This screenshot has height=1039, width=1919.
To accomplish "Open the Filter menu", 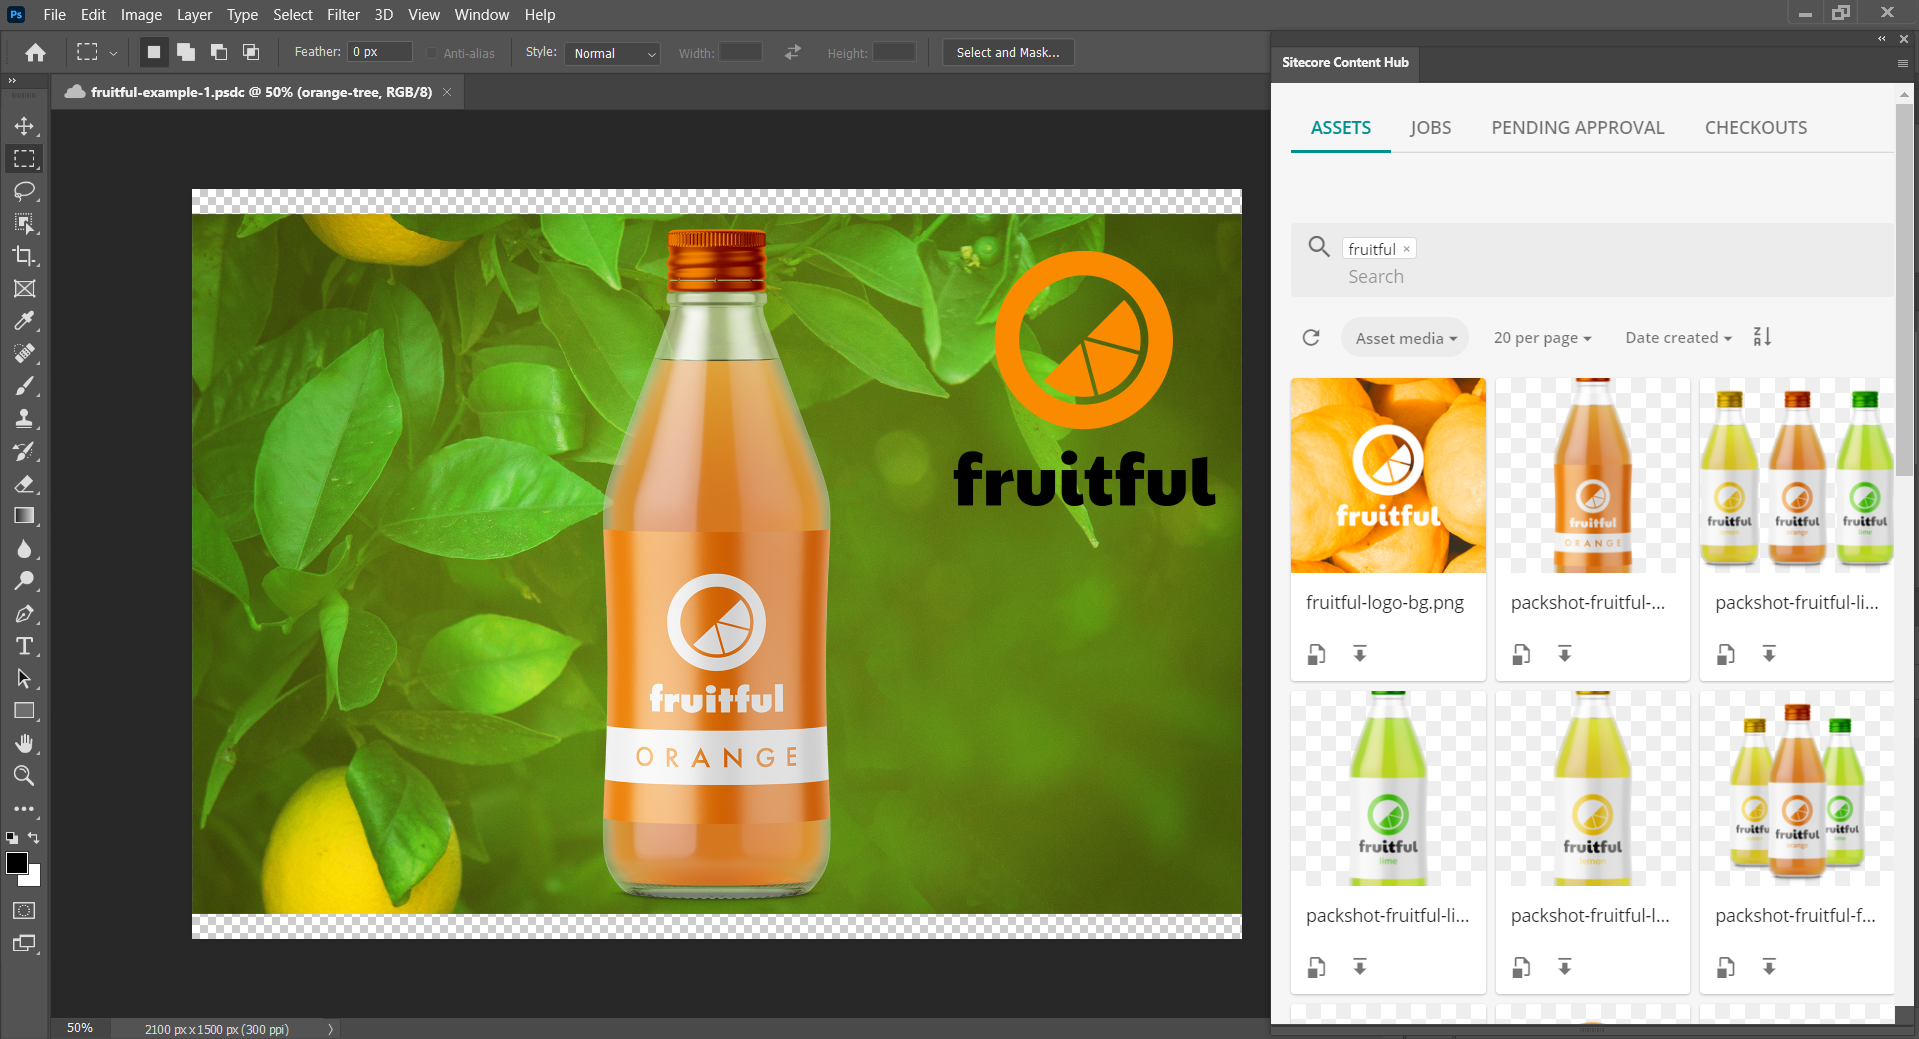I will click(x=343, y=14).
